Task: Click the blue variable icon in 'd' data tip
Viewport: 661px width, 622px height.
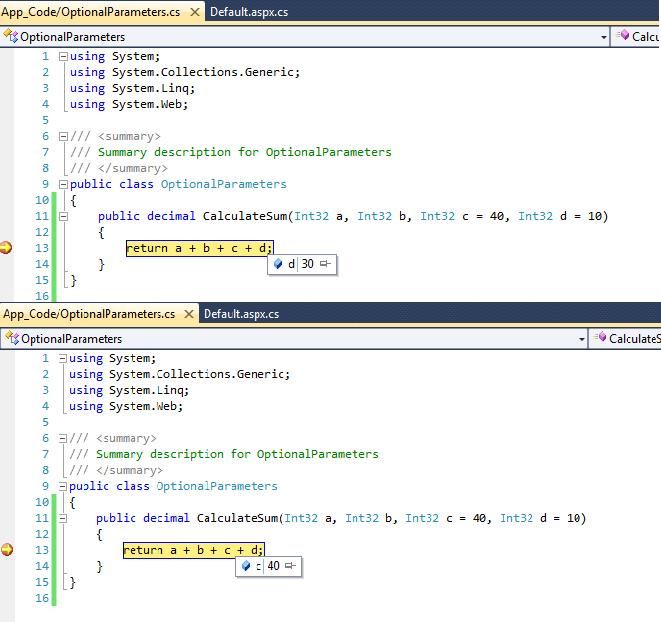Action: pyautogui.click(x=278, y=264)
